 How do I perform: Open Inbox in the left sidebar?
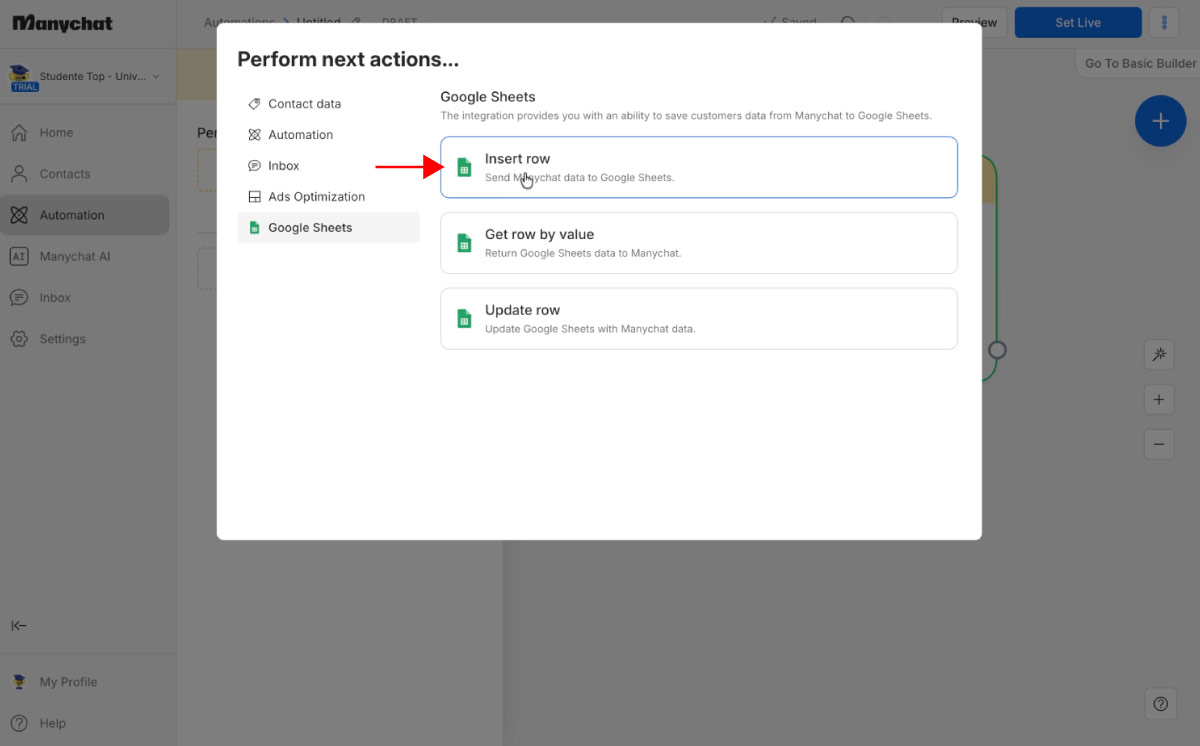(x=85, y=298)
